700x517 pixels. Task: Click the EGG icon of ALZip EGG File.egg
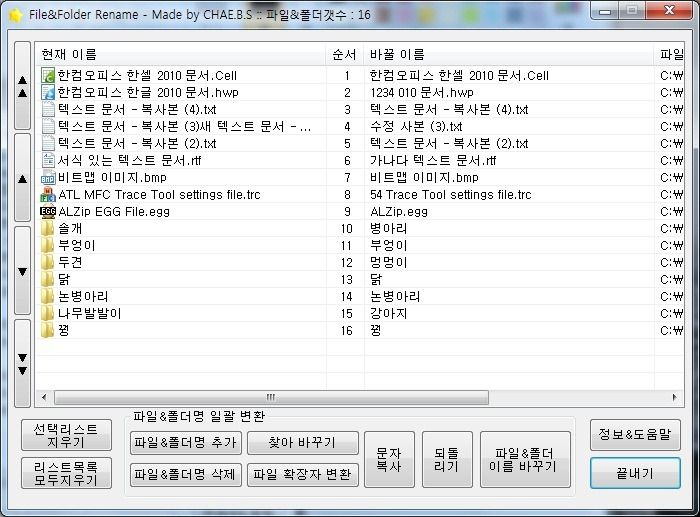tap(48, 211)
